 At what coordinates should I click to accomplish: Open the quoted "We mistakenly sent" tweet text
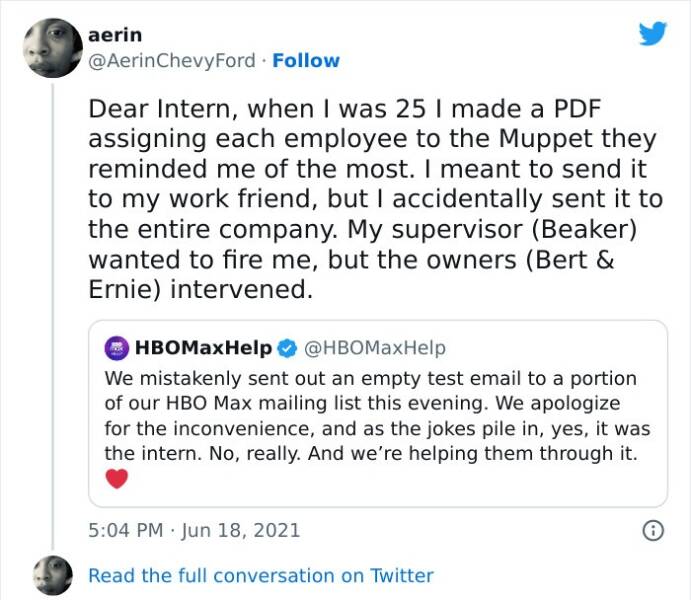pyautogui.click(x=377, y=416)
